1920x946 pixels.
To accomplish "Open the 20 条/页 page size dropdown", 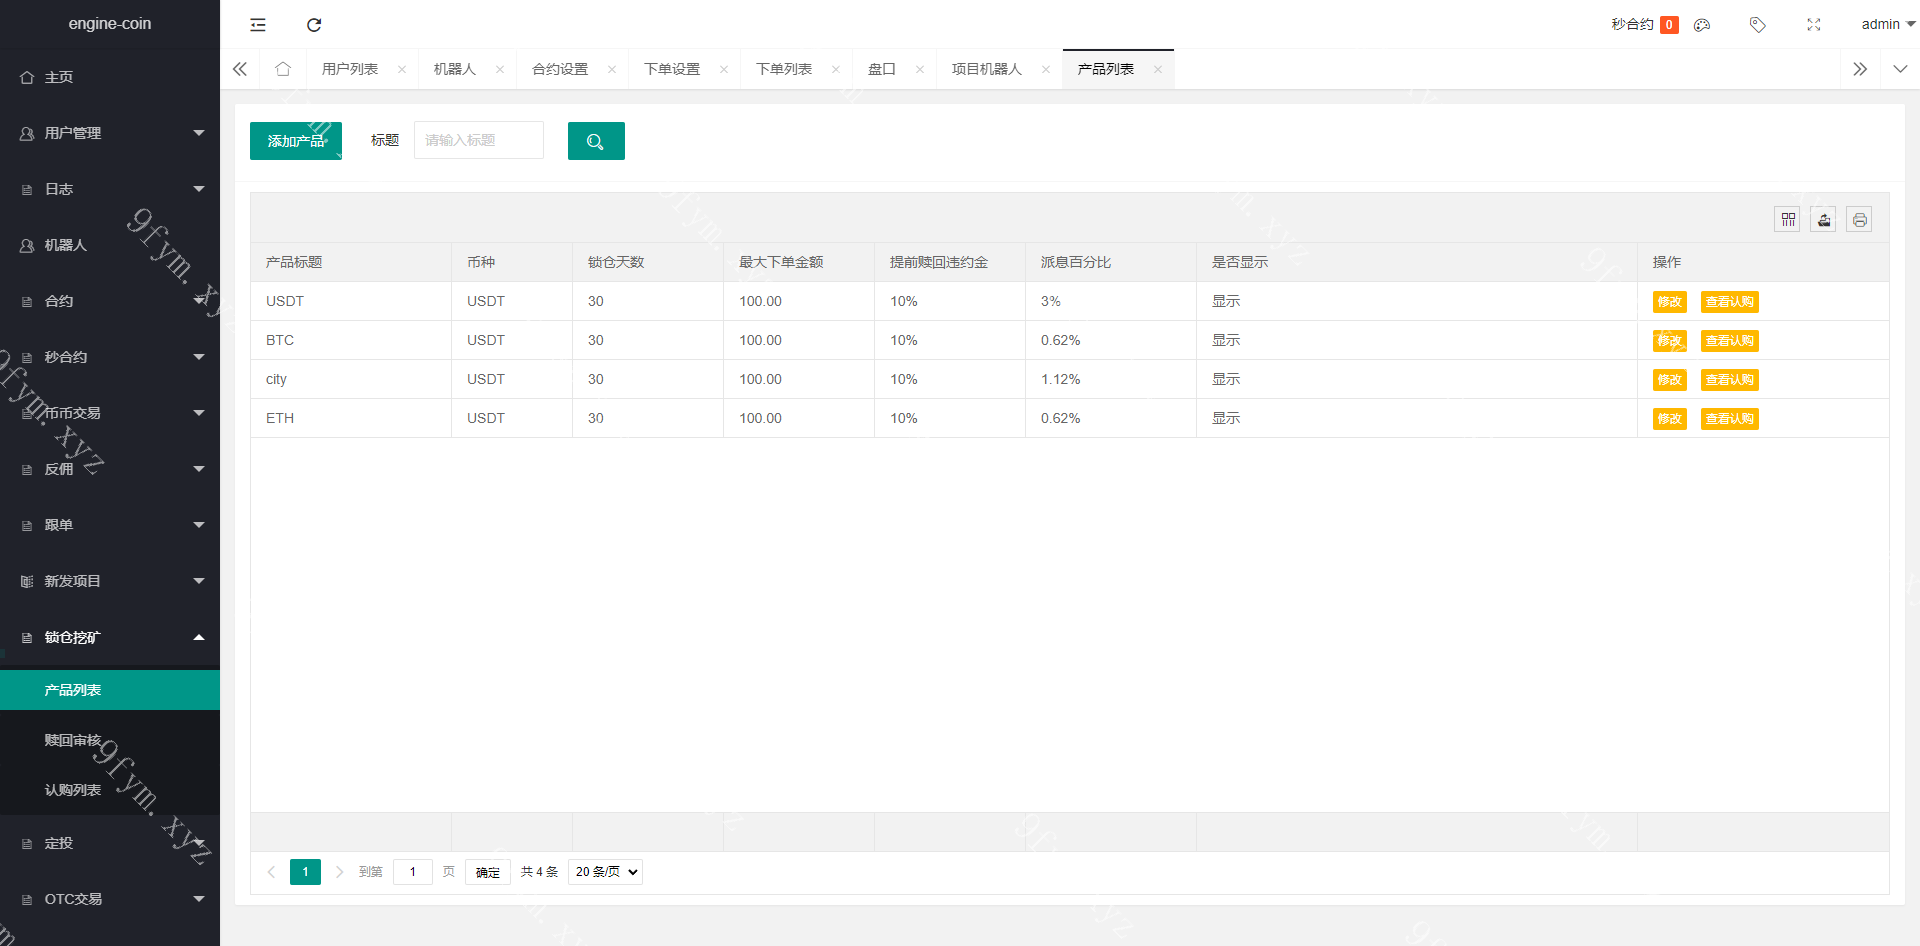I will coord(605,872).
